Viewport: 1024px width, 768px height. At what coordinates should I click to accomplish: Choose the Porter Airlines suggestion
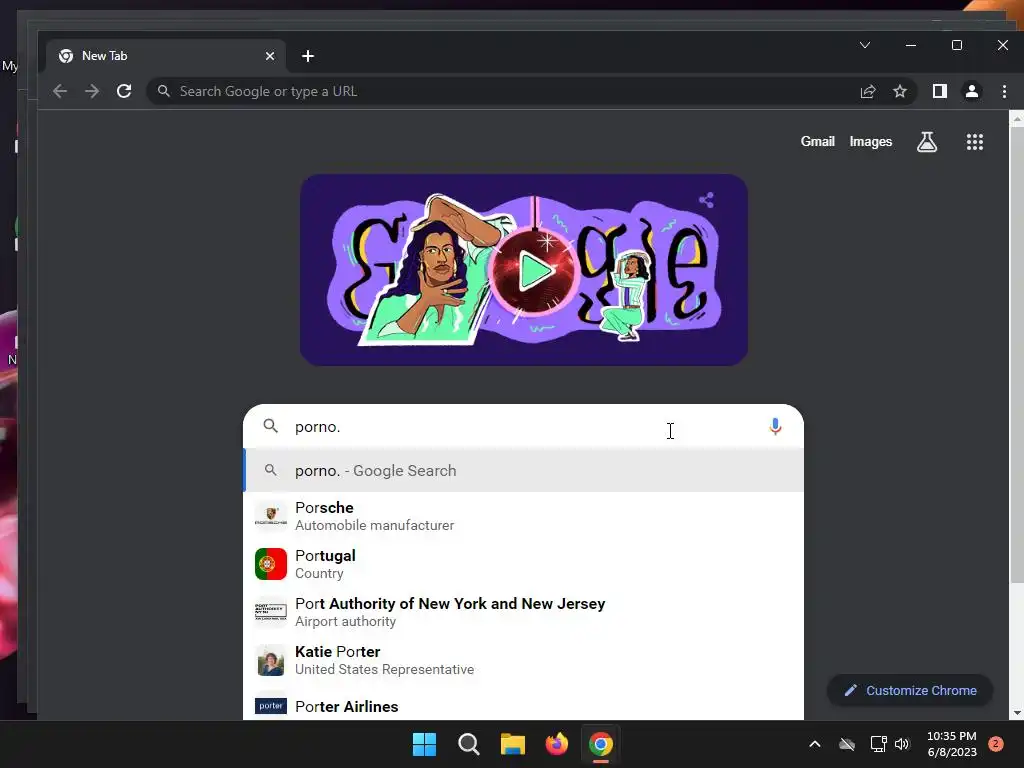pos(524,705)
